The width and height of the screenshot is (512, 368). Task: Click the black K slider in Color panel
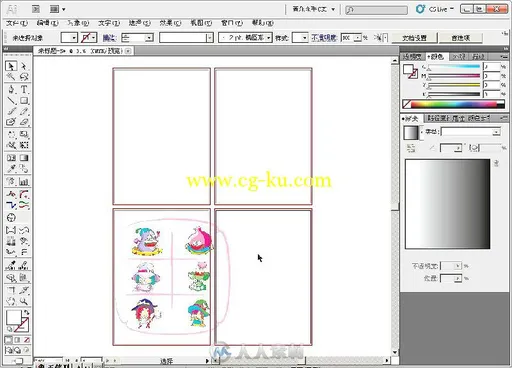click(x=454, y=94)
